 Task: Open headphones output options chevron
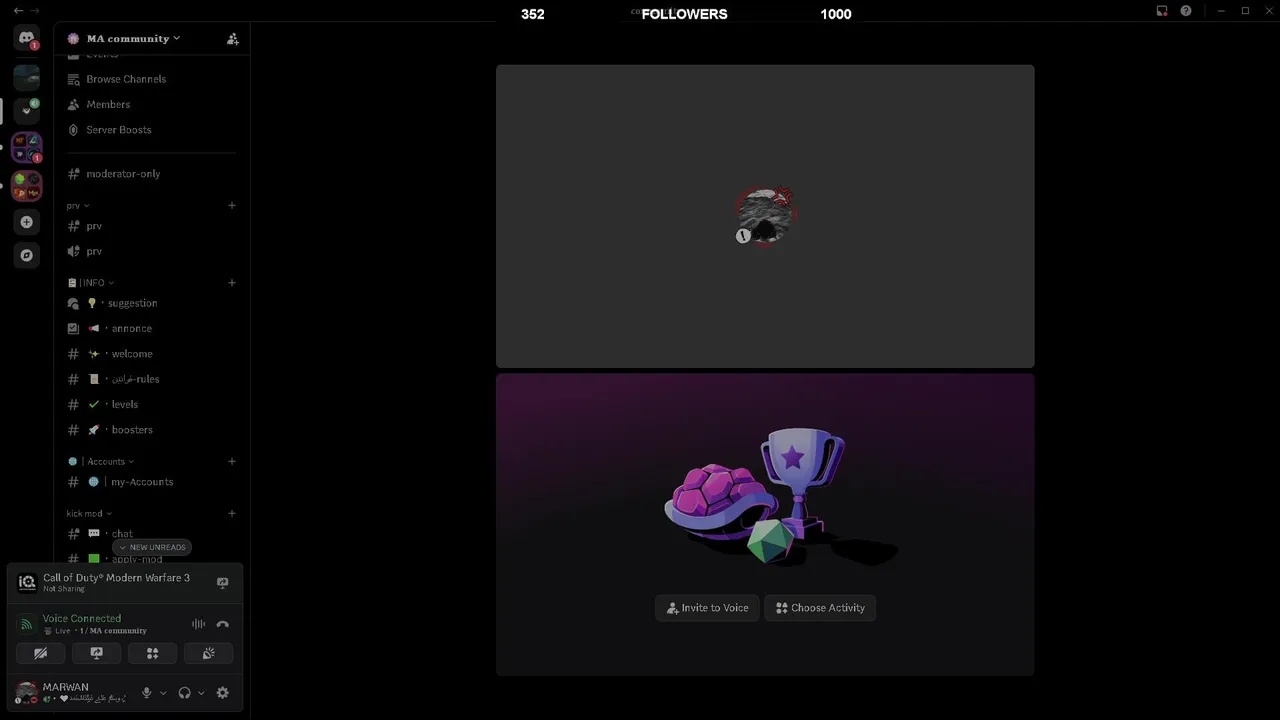(201, 693)
